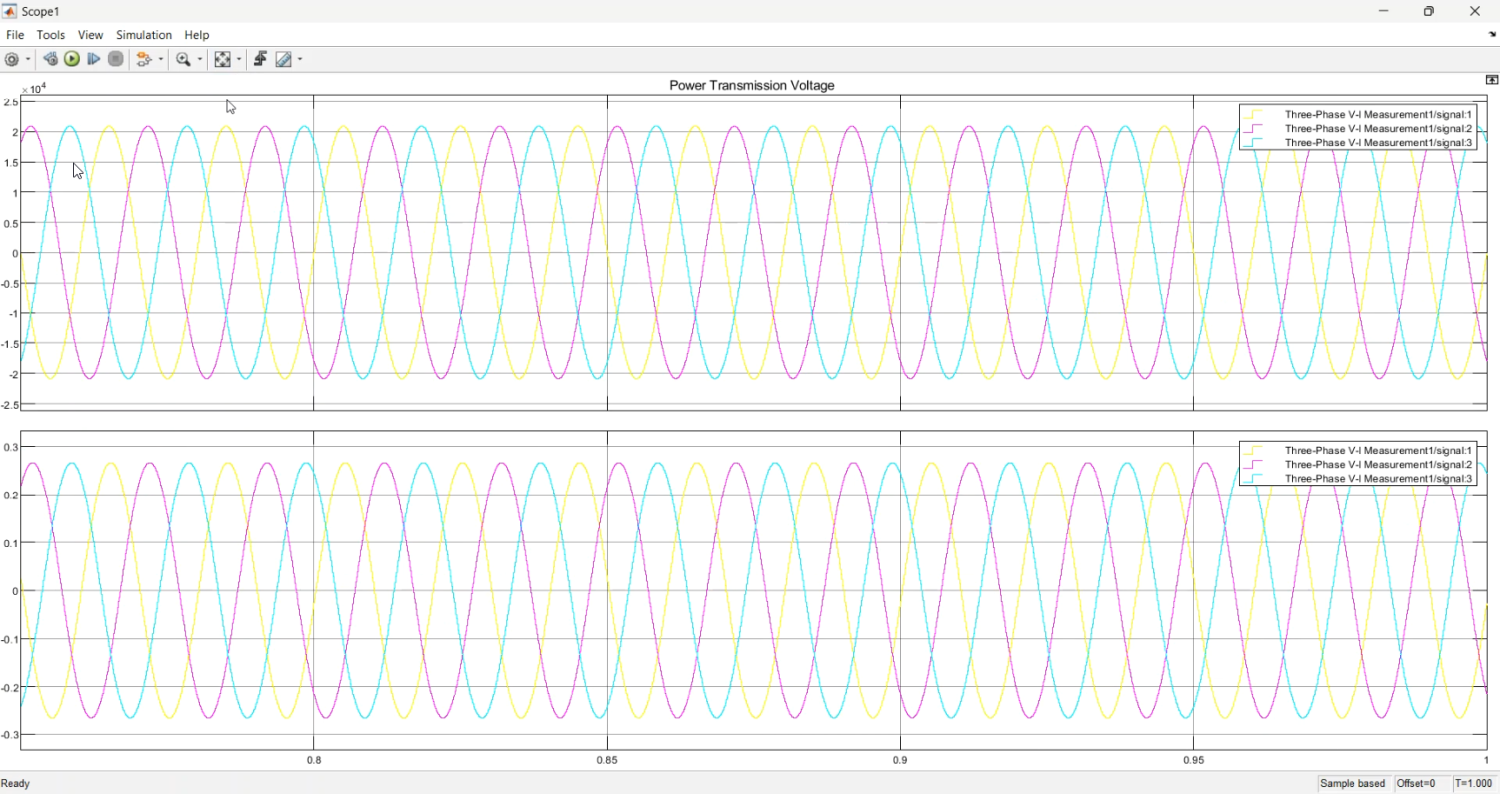
Task: Click the Scale Axes Limits icon
Action: coord(223,59)
